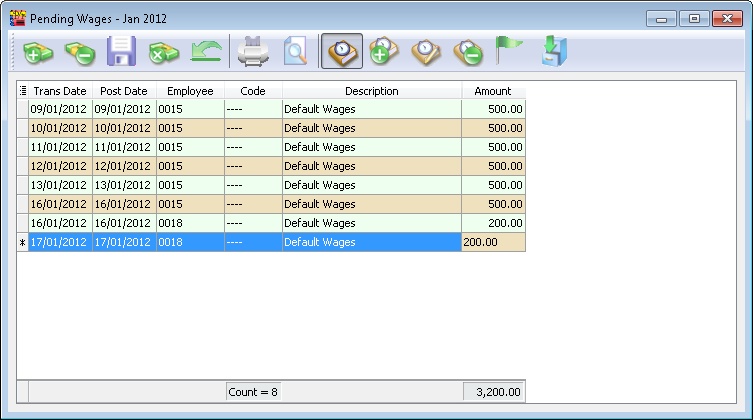Image resolution: width=753 pixels, height=420 pixels.
Task: Maximize the Pending Wages window
Action: (x=694, y=19)
